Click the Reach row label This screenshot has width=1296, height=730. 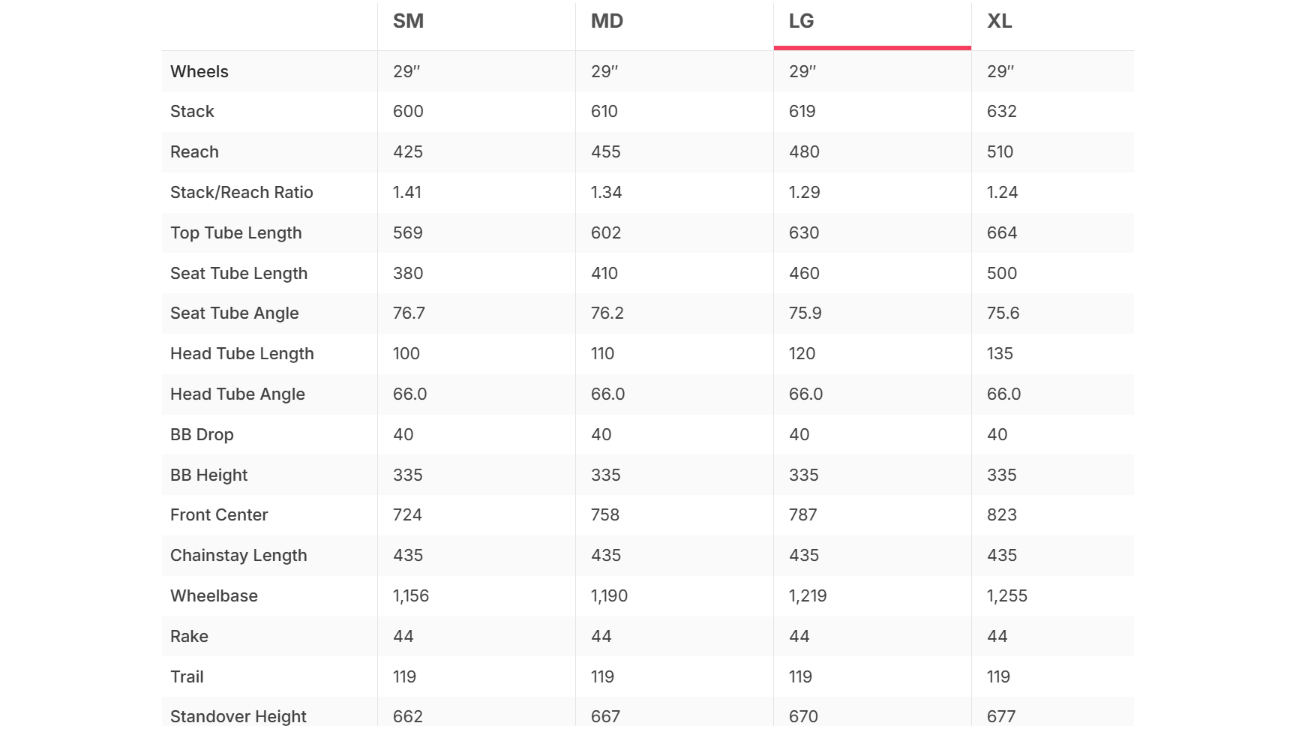(194, 152)
